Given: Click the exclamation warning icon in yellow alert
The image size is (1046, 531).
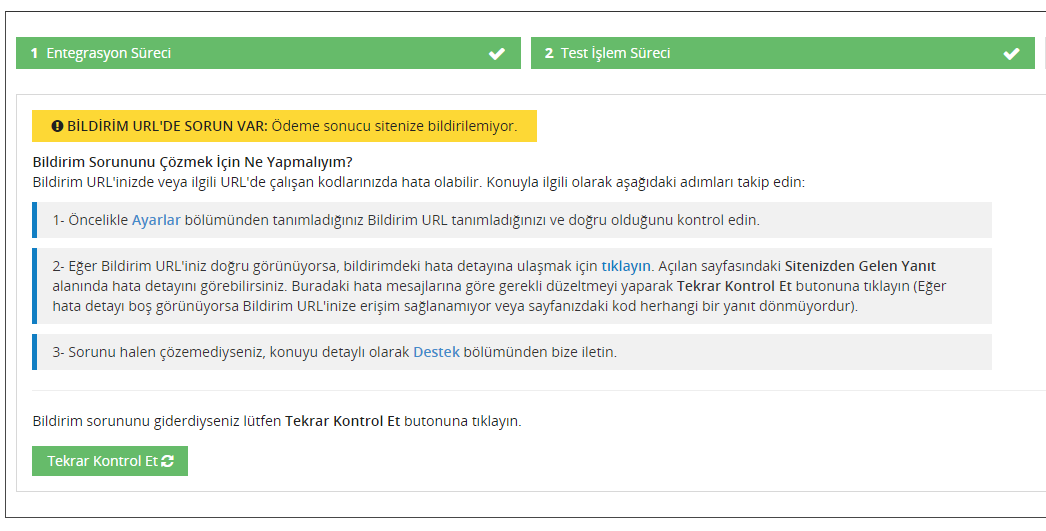Looking at the screenshot, I should (57, 126).
